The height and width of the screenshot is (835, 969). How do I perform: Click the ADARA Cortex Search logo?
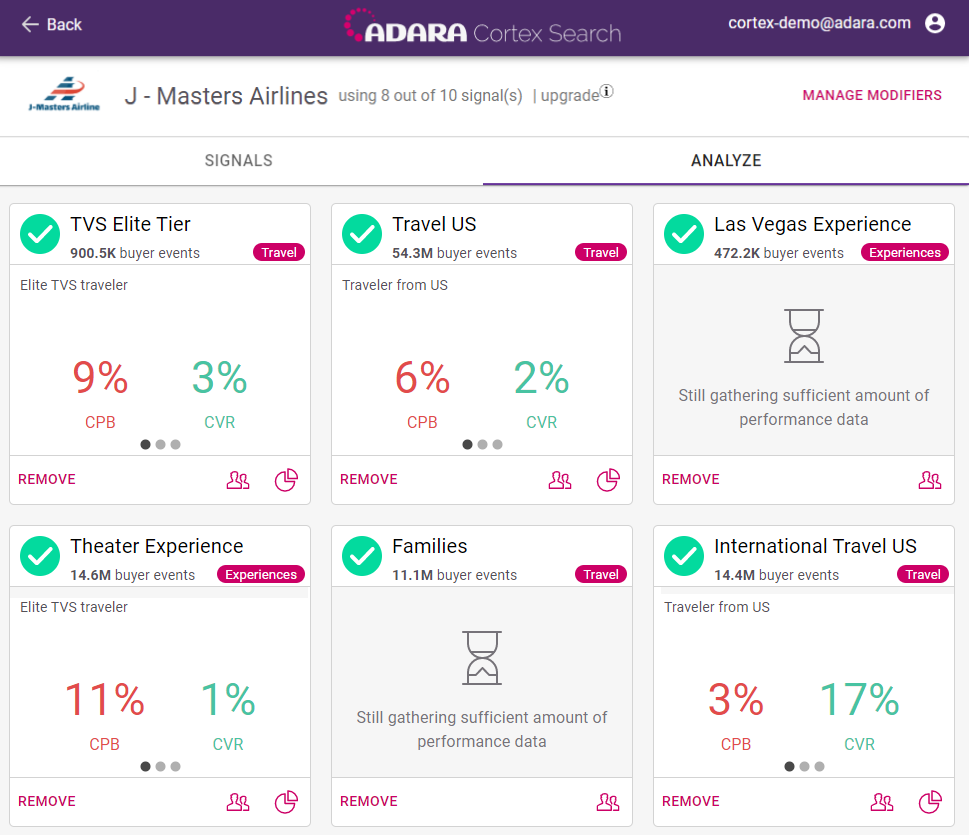483,26
